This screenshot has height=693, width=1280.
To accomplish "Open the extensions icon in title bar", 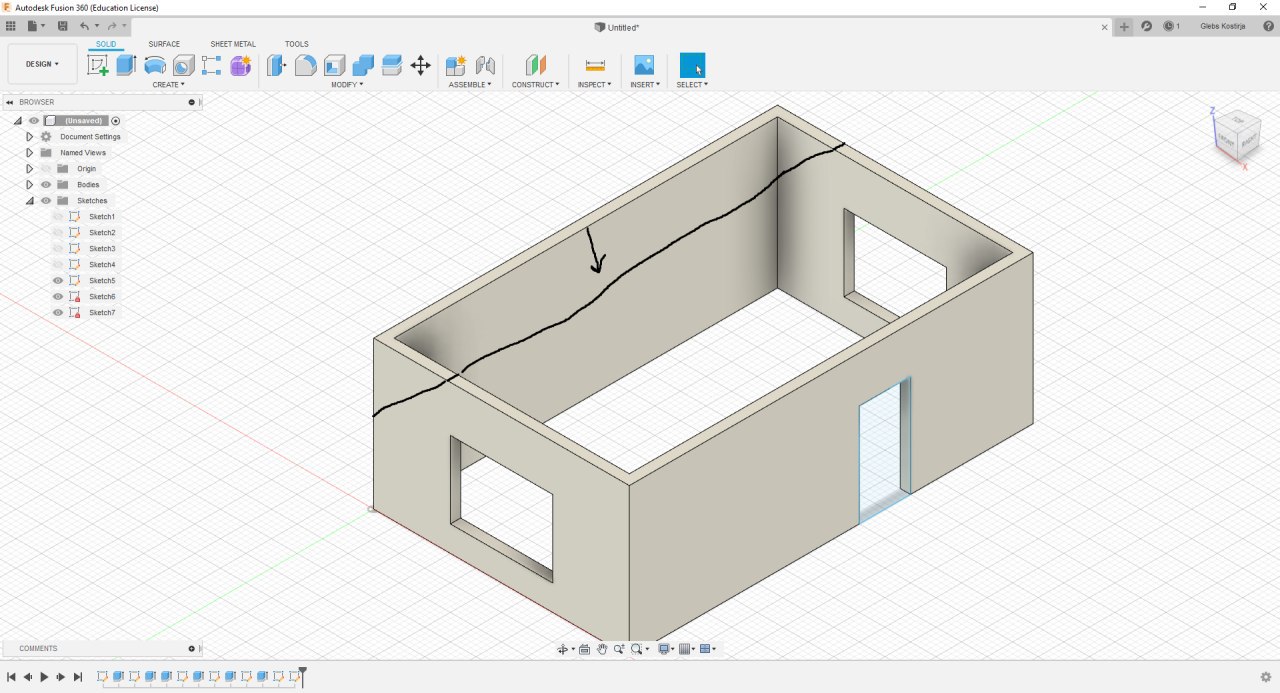I will [1146, 27].
